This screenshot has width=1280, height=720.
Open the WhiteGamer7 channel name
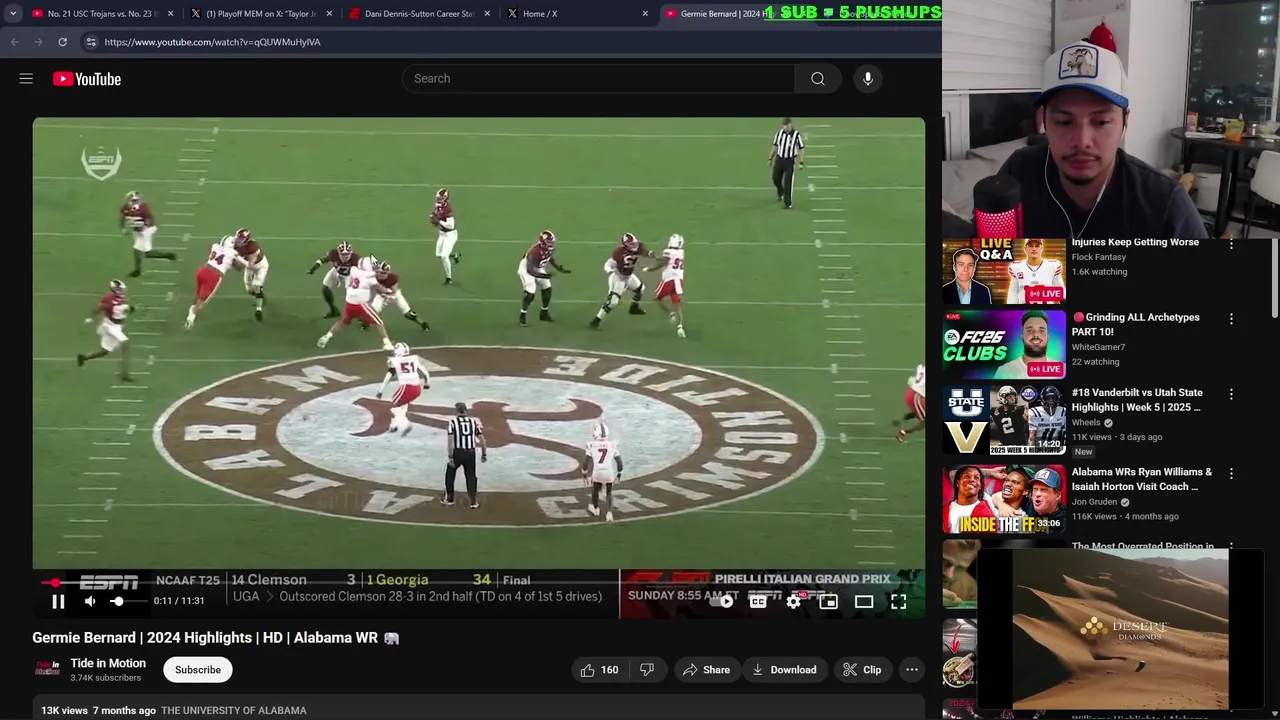[x=1098, y=347]
